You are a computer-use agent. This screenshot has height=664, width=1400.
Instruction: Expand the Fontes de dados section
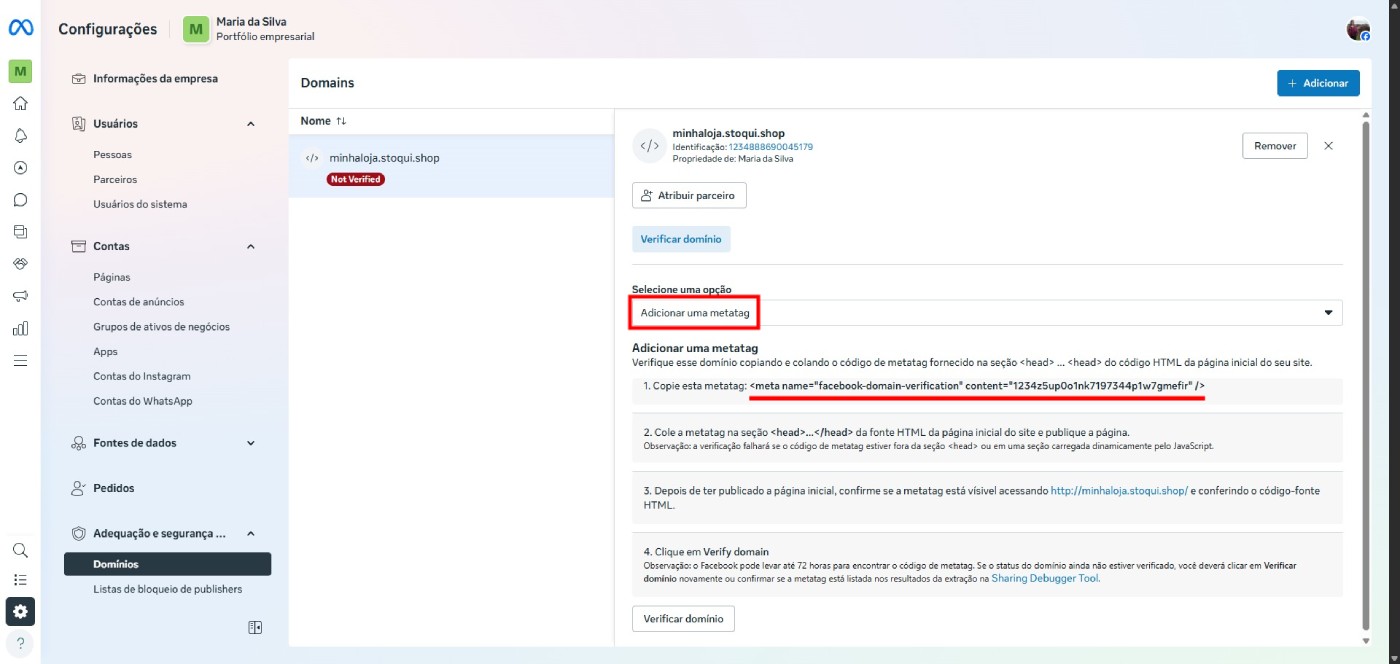coord(250,443)
